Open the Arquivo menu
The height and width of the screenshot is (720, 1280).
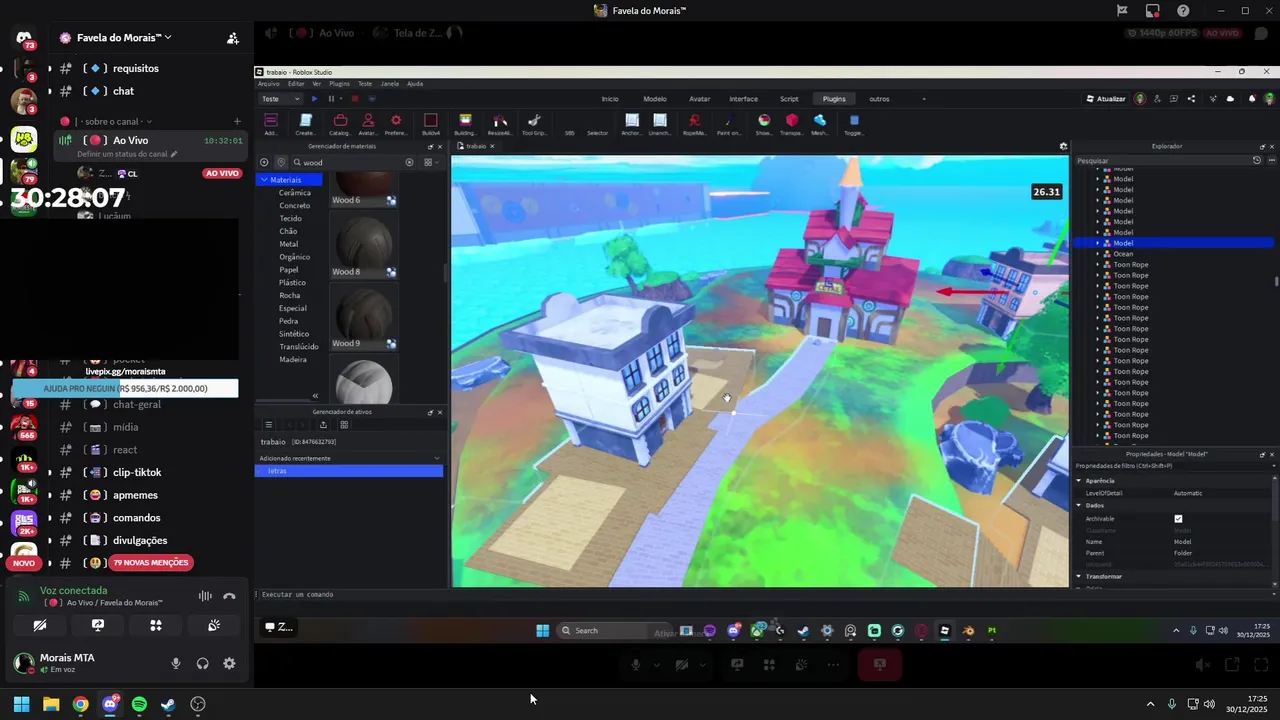[x=269, y=84]
